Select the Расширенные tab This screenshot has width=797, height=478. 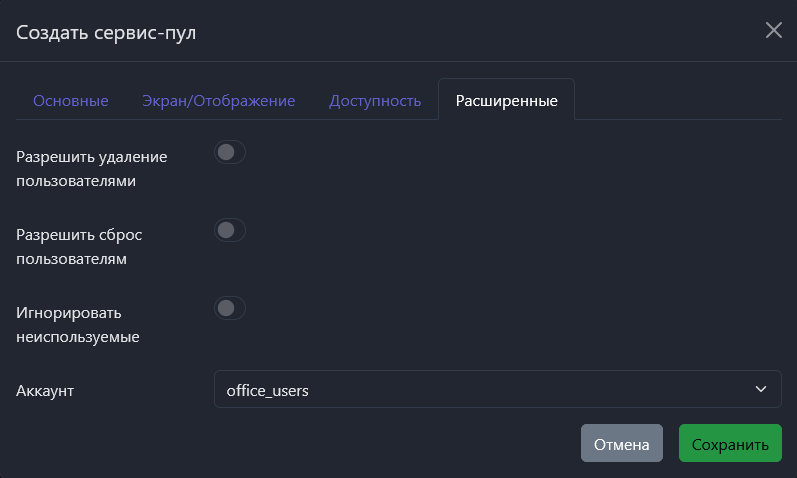point(506,101)
